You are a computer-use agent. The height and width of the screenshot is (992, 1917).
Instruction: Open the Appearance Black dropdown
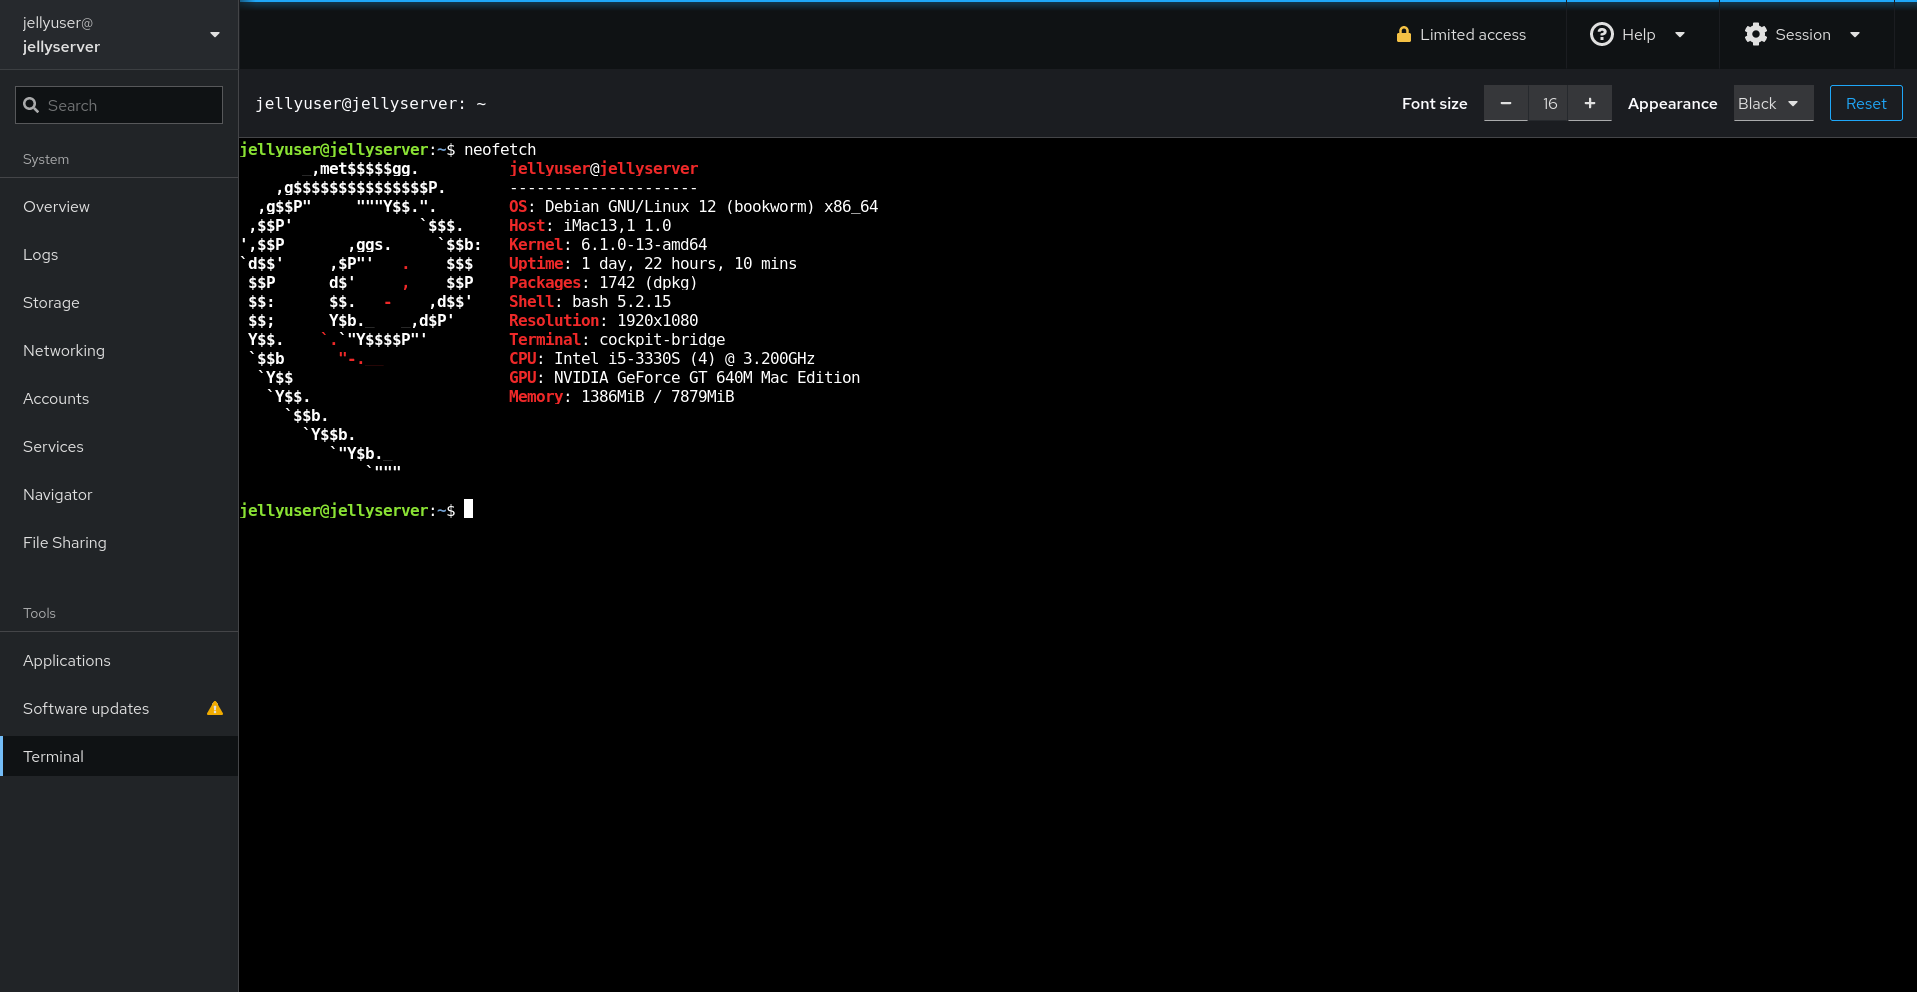click(x=1773, y=104)
